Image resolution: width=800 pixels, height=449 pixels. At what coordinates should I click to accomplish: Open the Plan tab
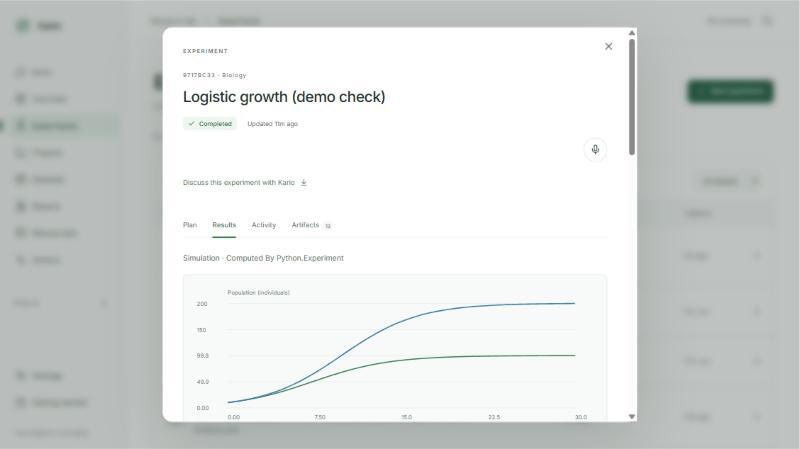[x=190, y=225]
